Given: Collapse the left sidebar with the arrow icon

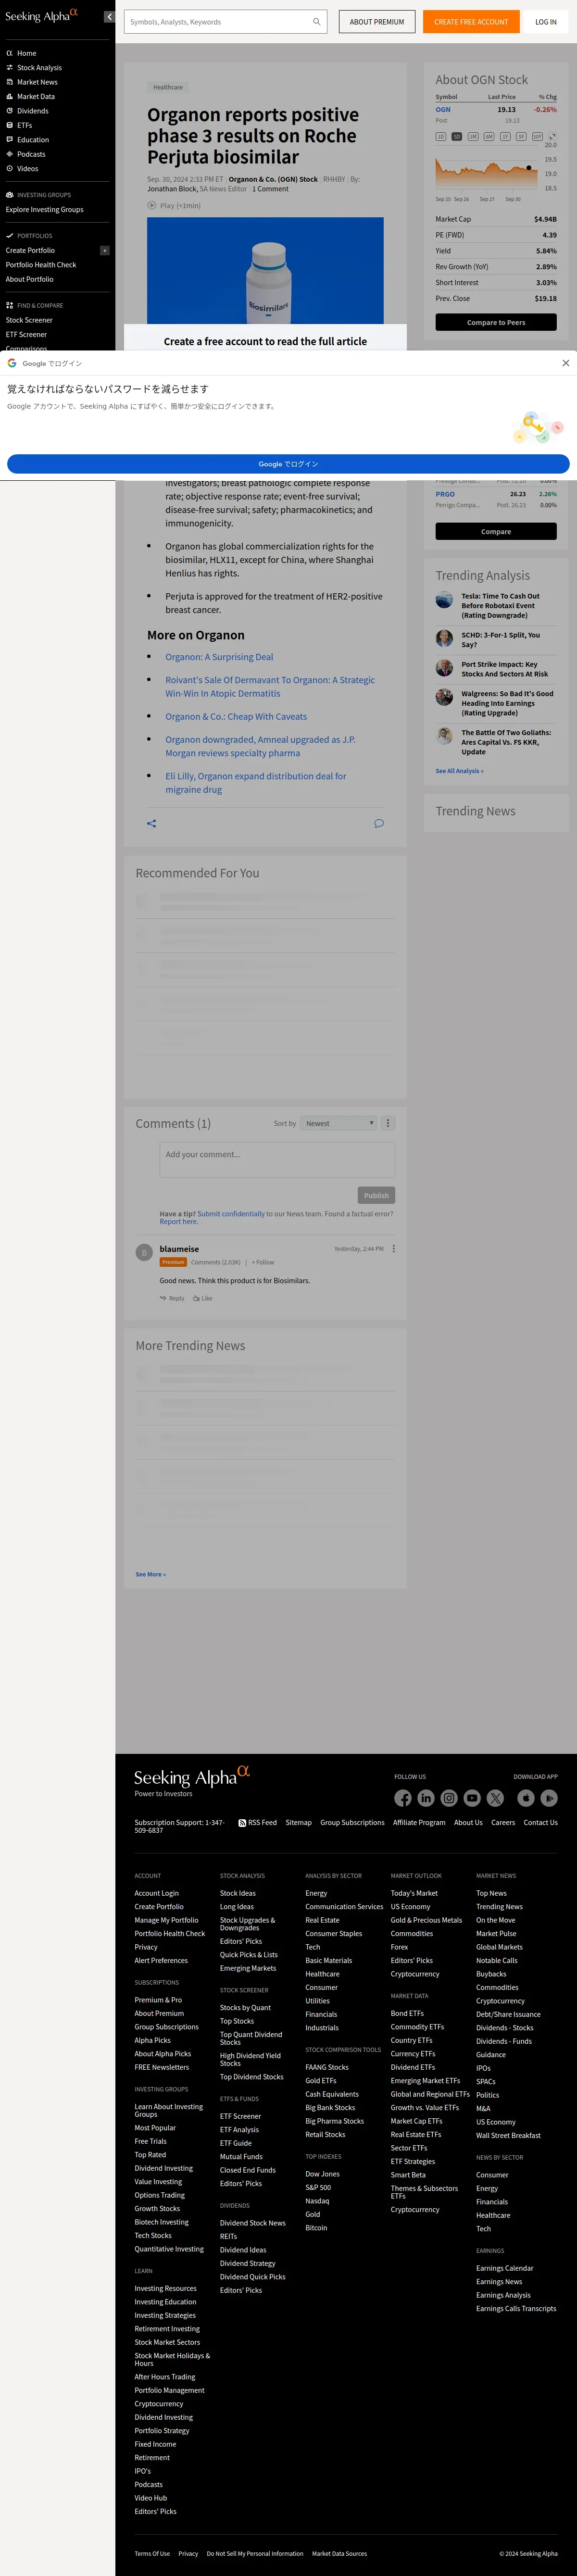Looking at the screenshot, I should tap(109, 17).
